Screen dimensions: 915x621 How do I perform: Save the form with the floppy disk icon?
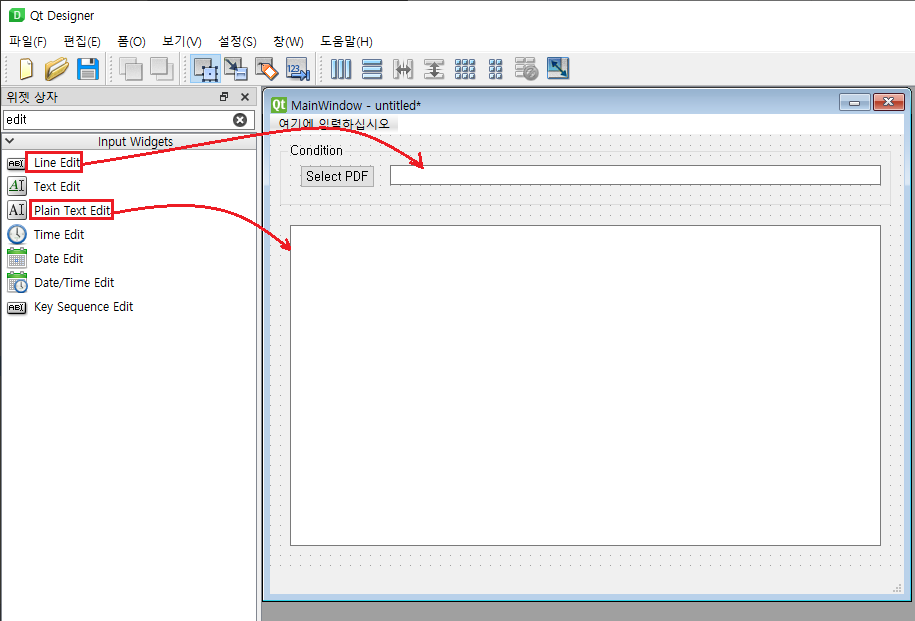(88, 69)
